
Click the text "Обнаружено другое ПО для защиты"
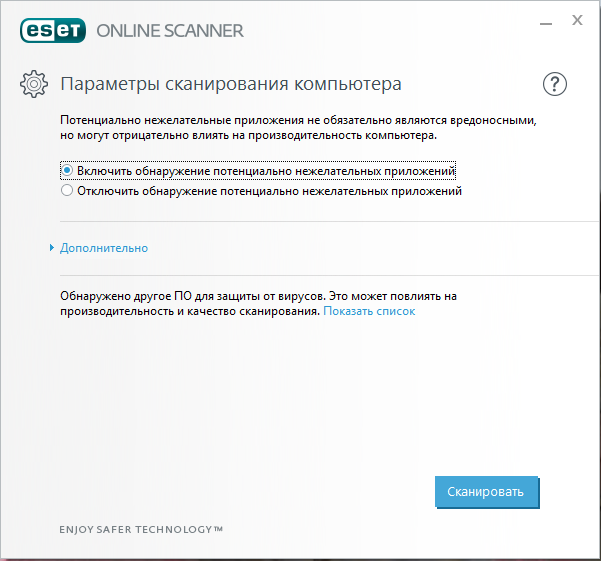click(161, 296)
